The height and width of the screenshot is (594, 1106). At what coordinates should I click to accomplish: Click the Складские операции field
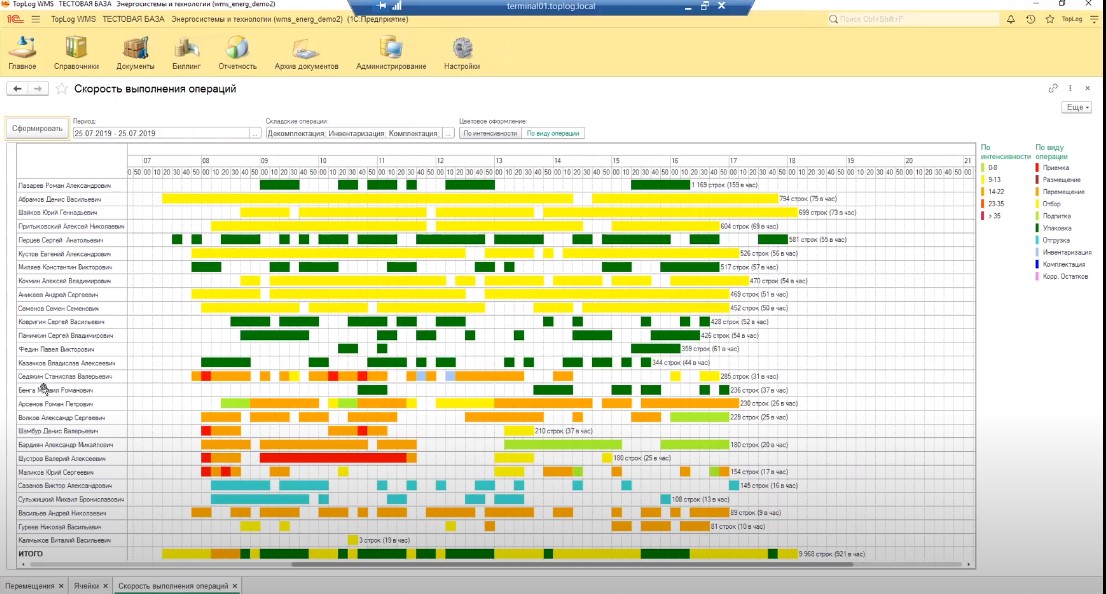(353, 133)
